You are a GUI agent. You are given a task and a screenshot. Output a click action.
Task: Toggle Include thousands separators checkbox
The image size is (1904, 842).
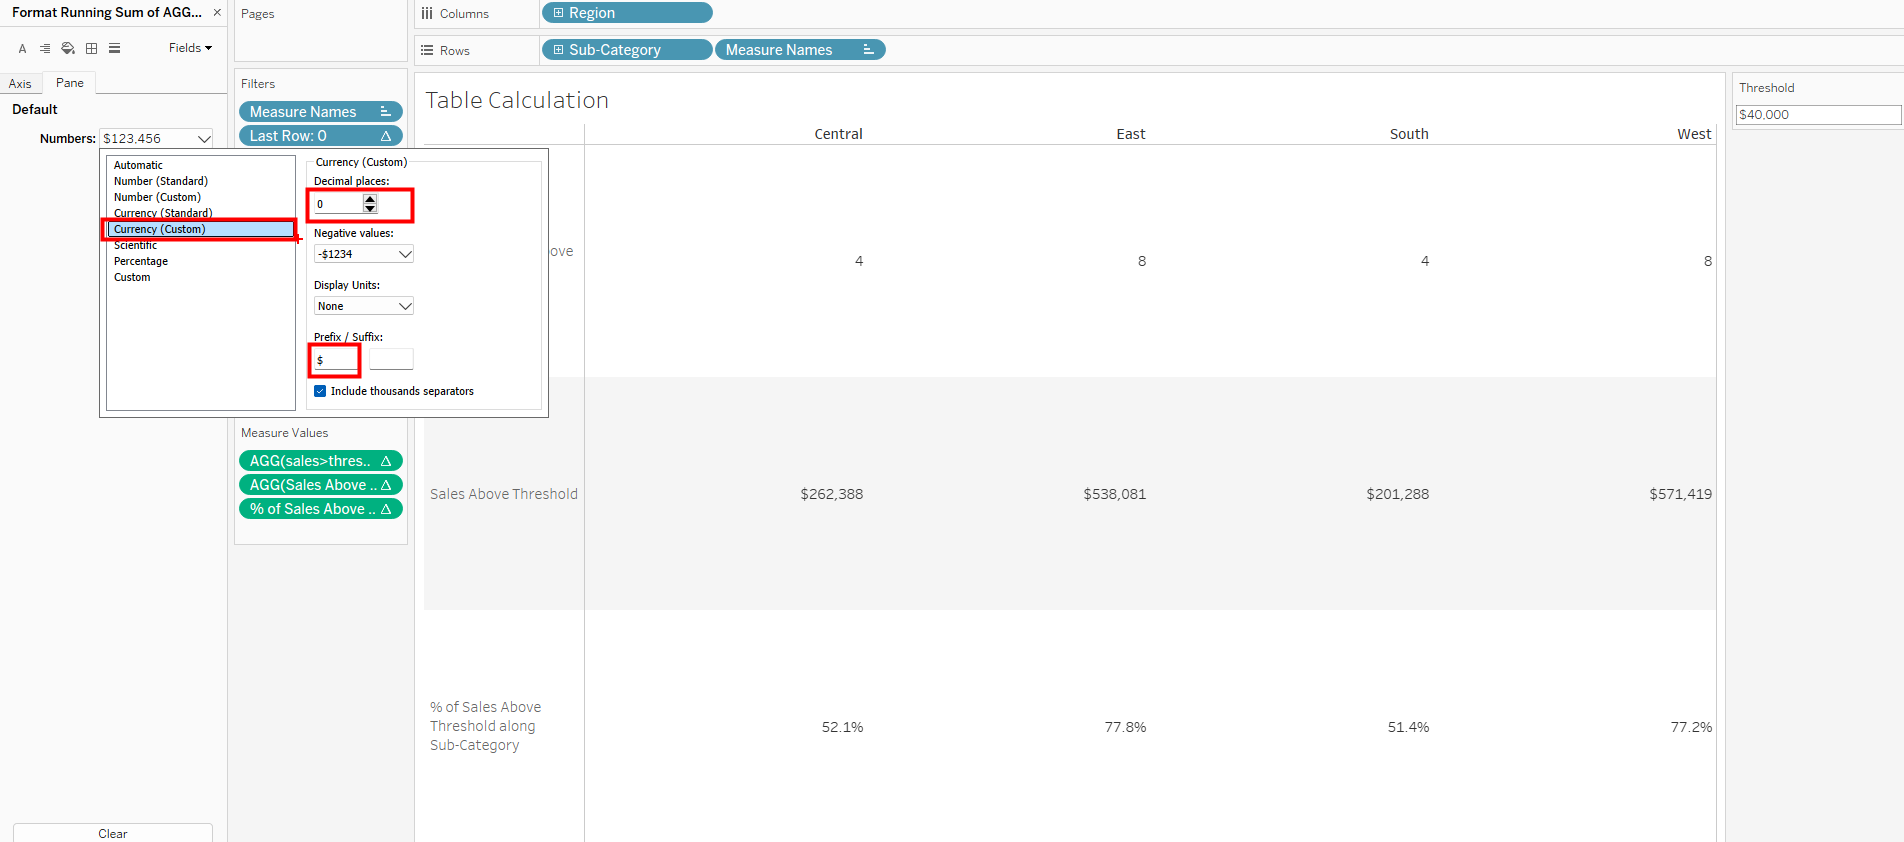coord(320,391)
